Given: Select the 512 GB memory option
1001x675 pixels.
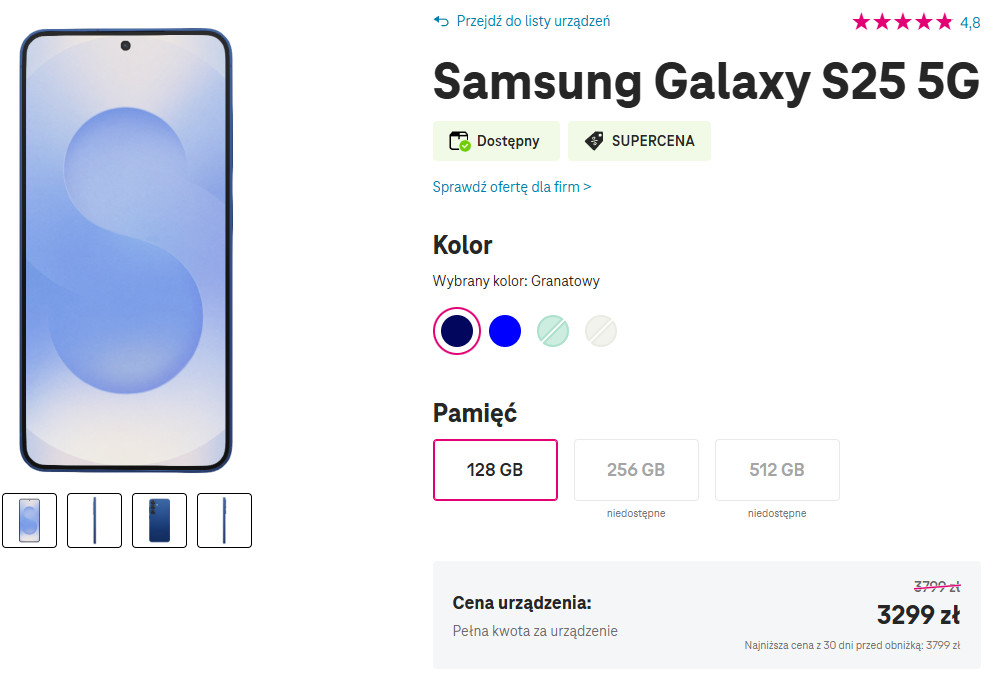Looking at the screenshot, I should coord(777,470).
